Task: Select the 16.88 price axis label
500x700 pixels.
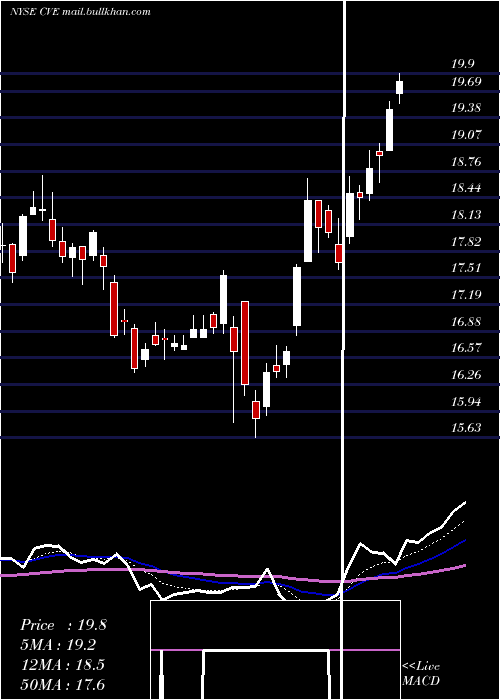Action: [467, 321]
